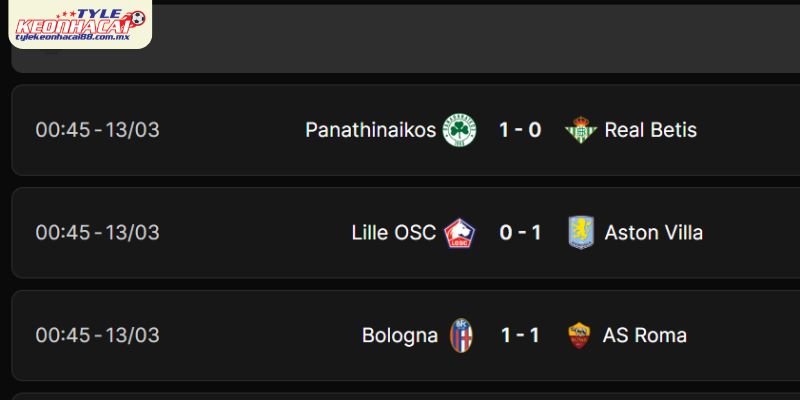Click the 0 - 1 Lille score
Viewport: 800px width, 400px height.
[520, 233]
